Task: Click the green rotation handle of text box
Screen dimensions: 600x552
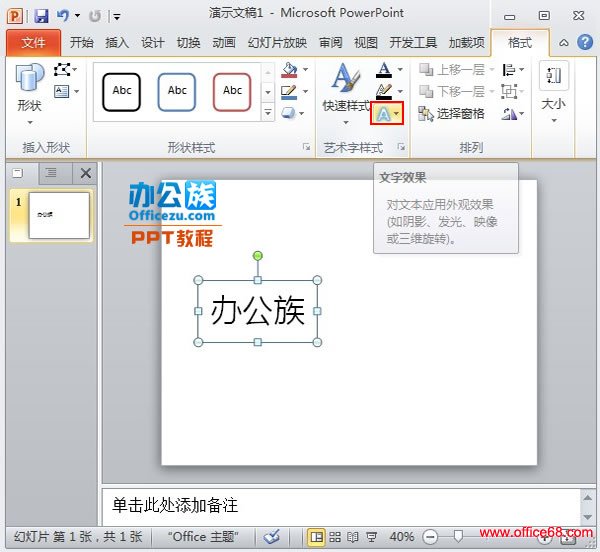Action: click(x=258, y=256)
